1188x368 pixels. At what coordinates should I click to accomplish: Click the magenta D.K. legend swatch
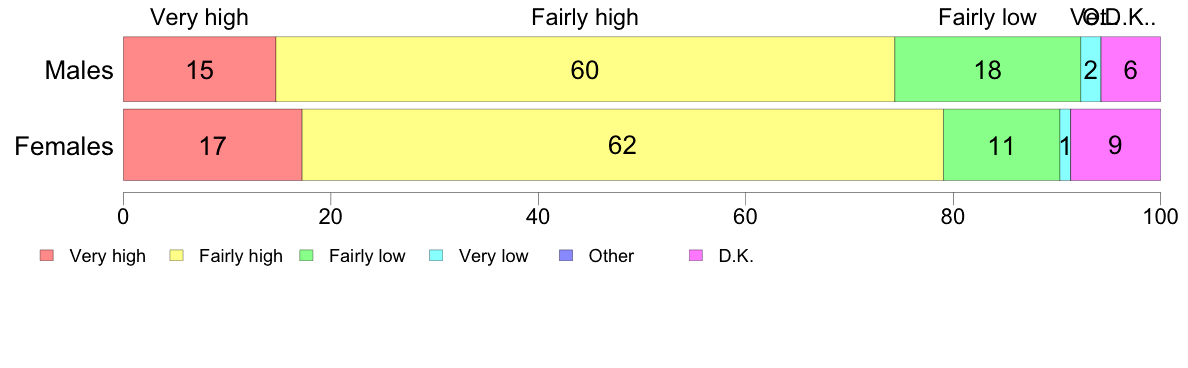[696, 256]
